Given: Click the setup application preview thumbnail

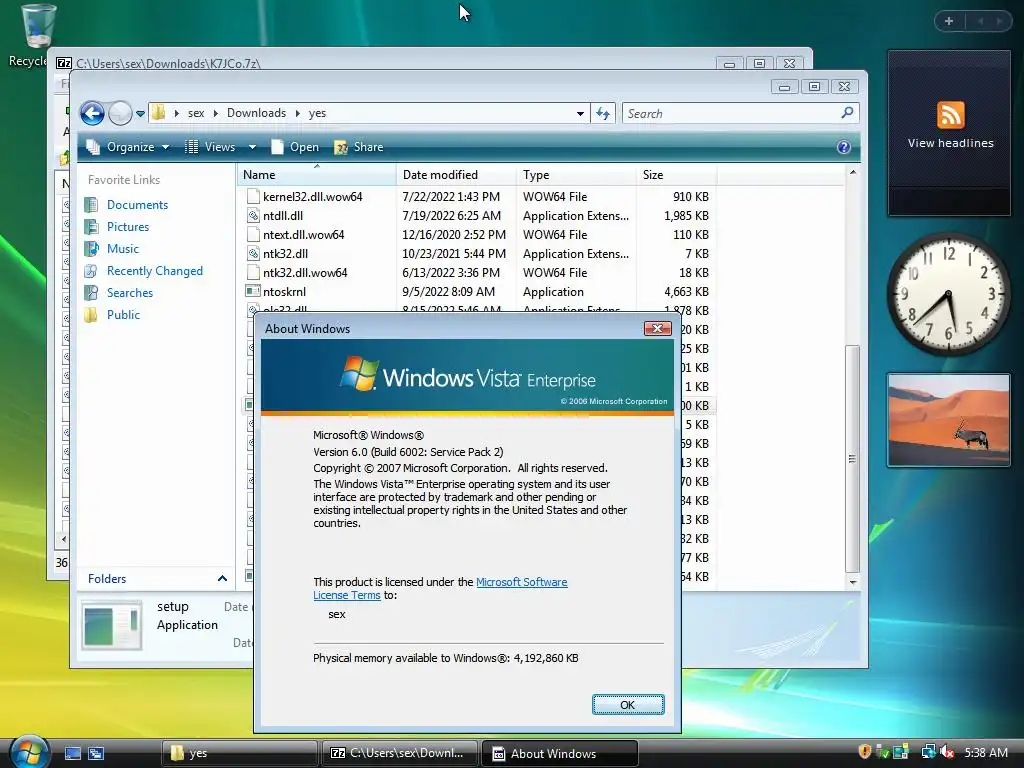Looking at the screenshot, I should pyautogui.click(x=112, y=624).
